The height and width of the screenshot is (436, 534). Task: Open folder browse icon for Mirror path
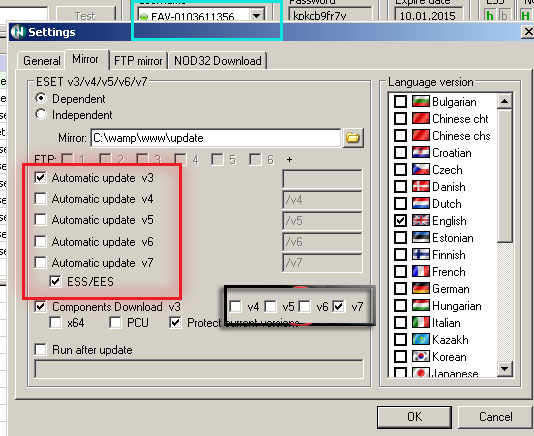pyautogui.click(x=353, y=138)
